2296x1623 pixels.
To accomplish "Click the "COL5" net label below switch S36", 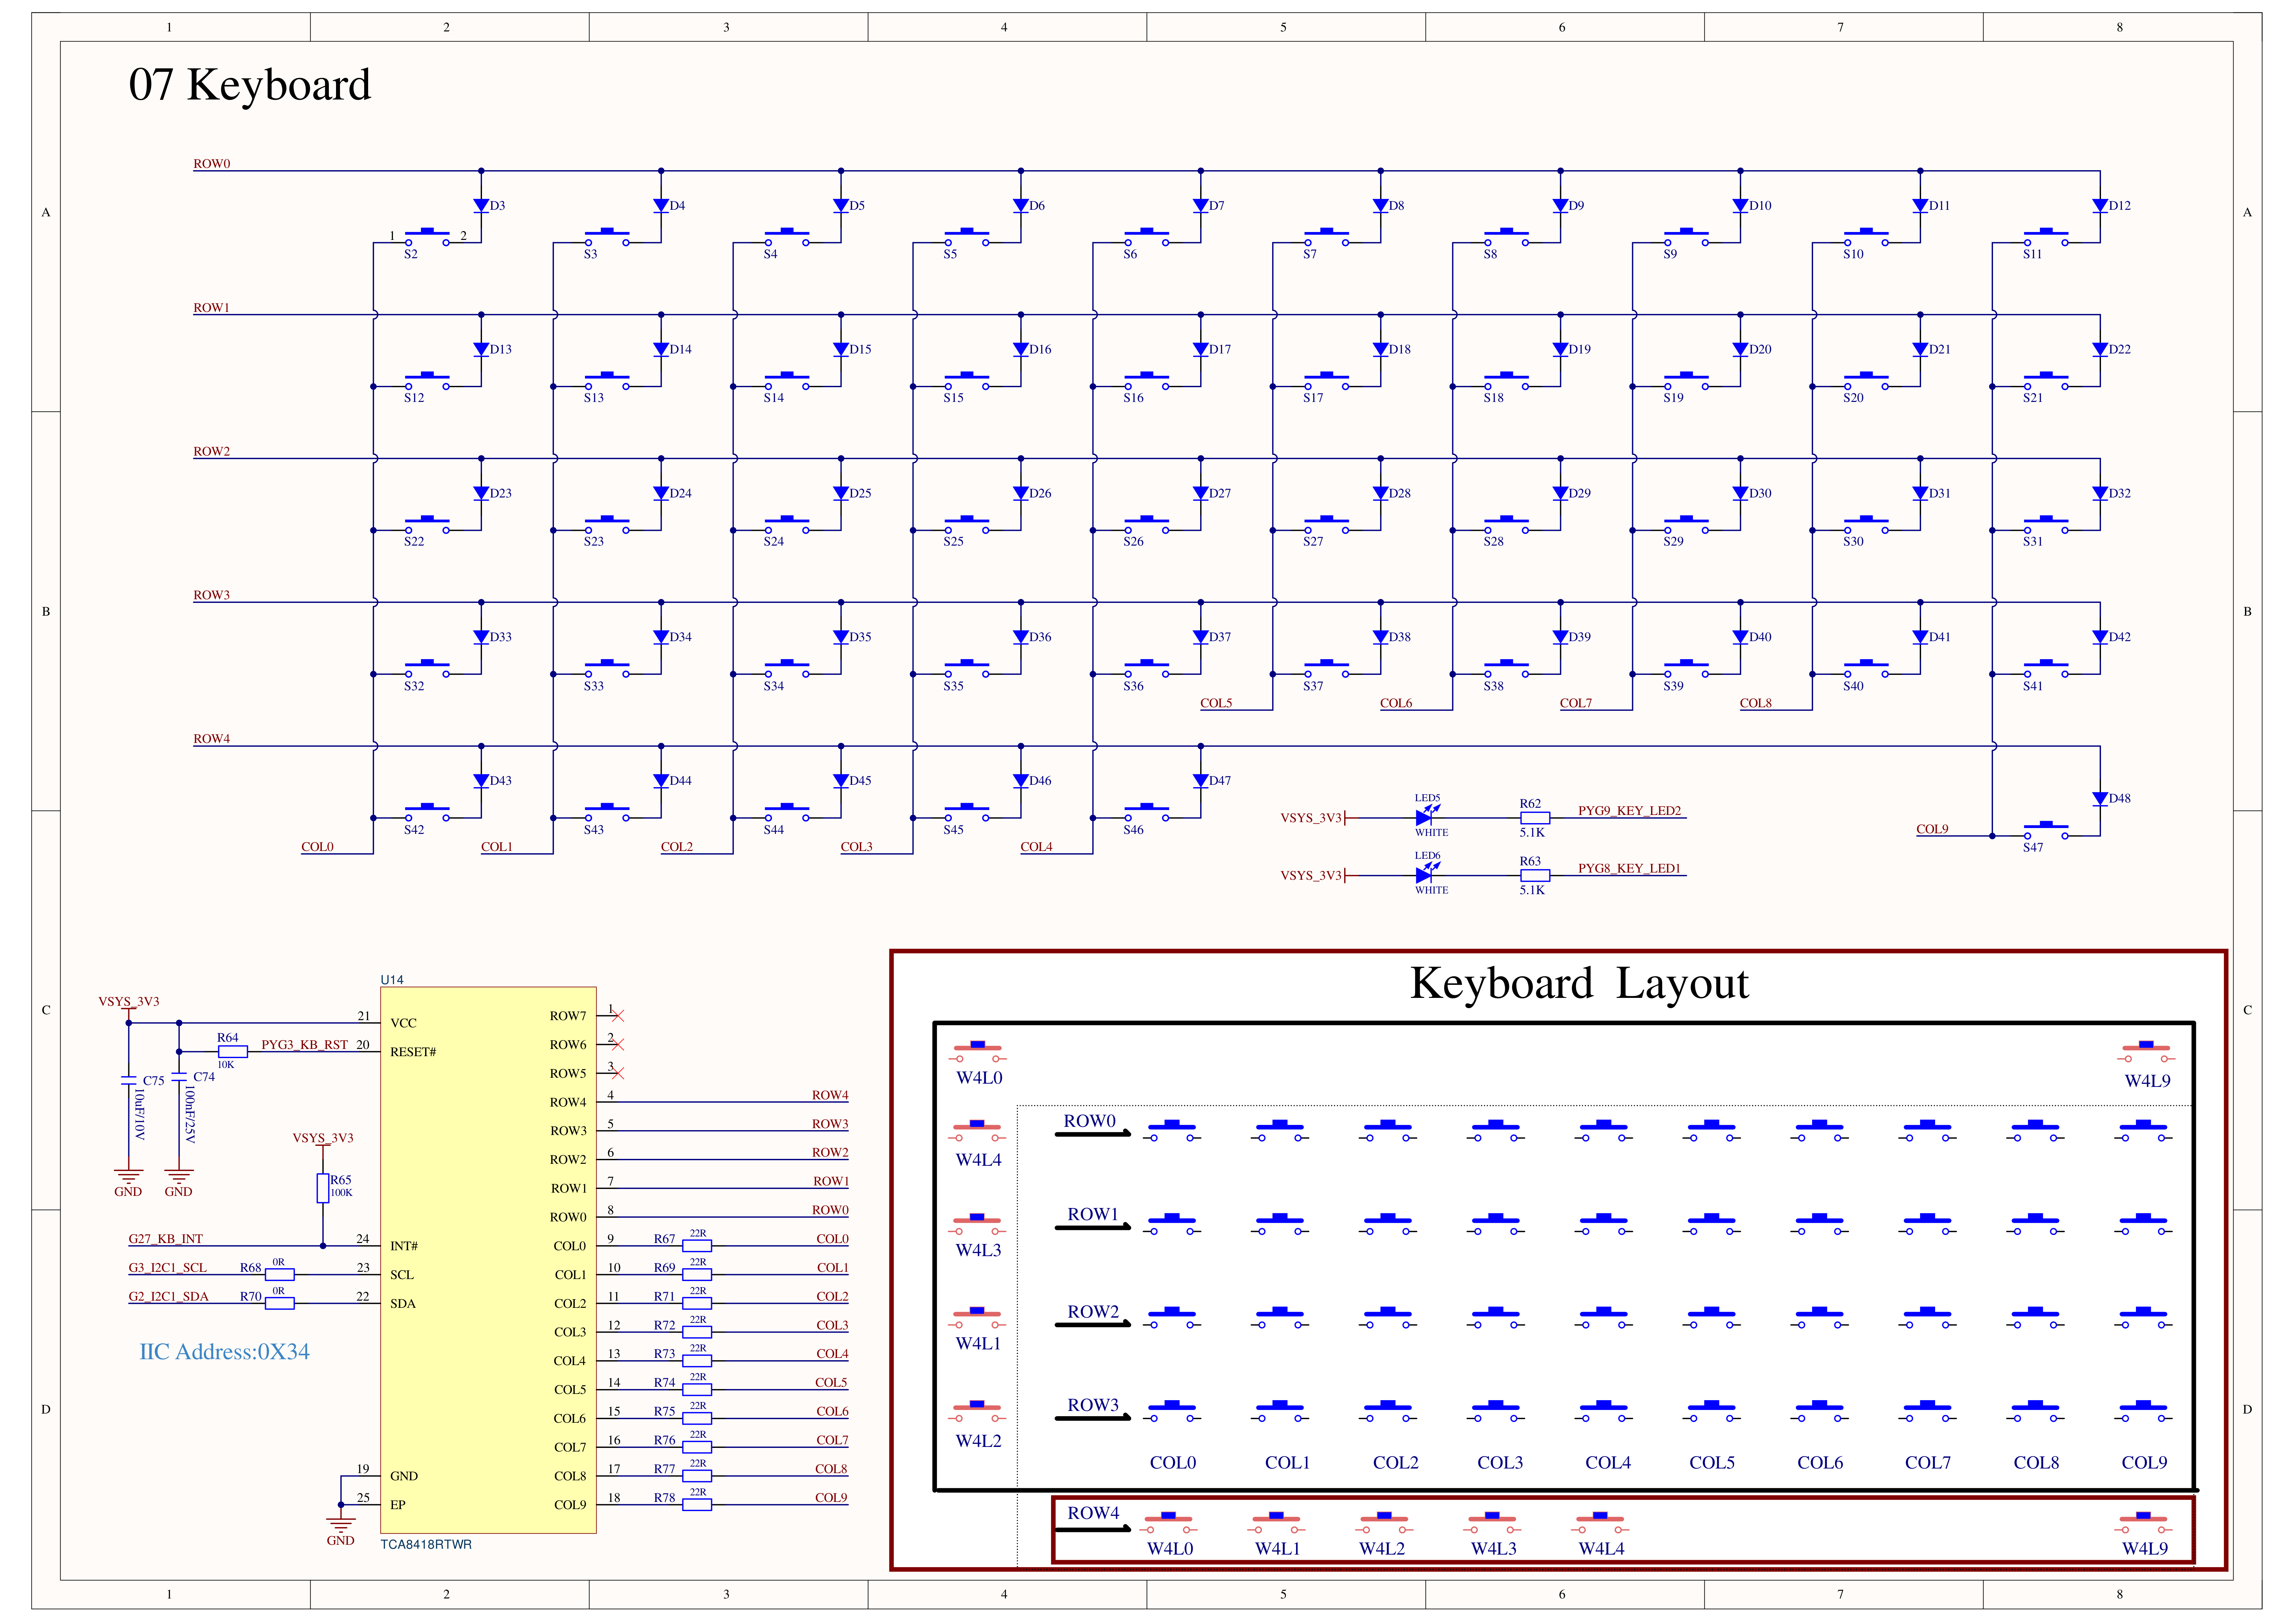I will (x=1216, y=703).
